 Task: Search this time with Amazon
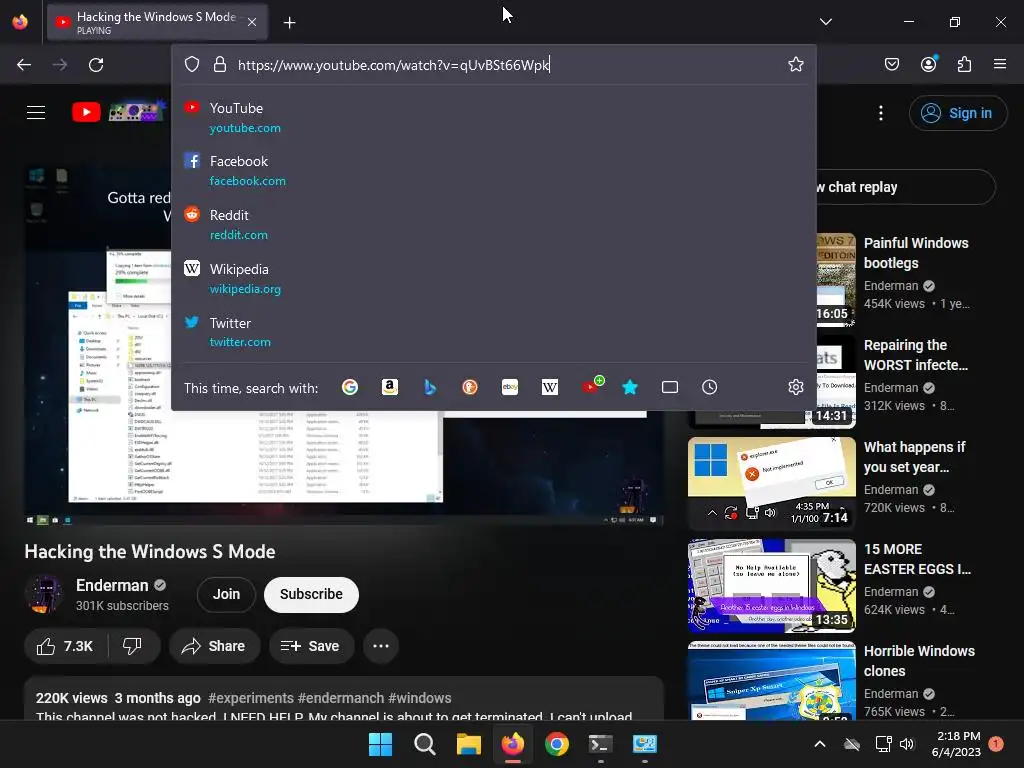(390, 387)
